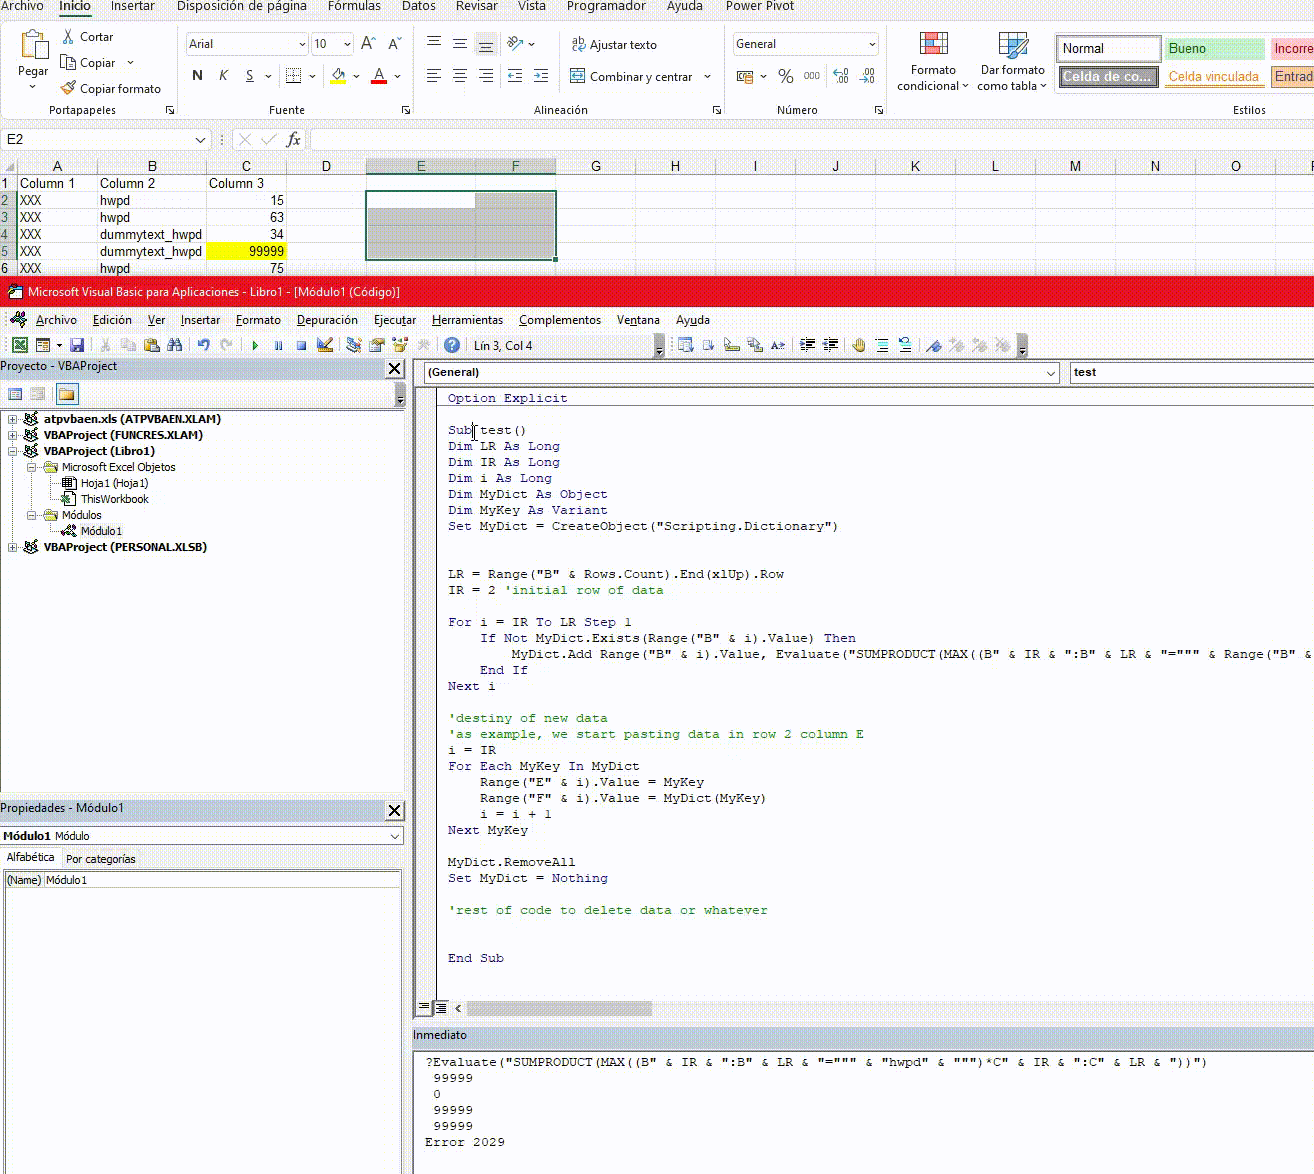The image size is (1314, 1174).
Task: Select the ThisWorkbook item in the project tree
Action: pos(114,499)
